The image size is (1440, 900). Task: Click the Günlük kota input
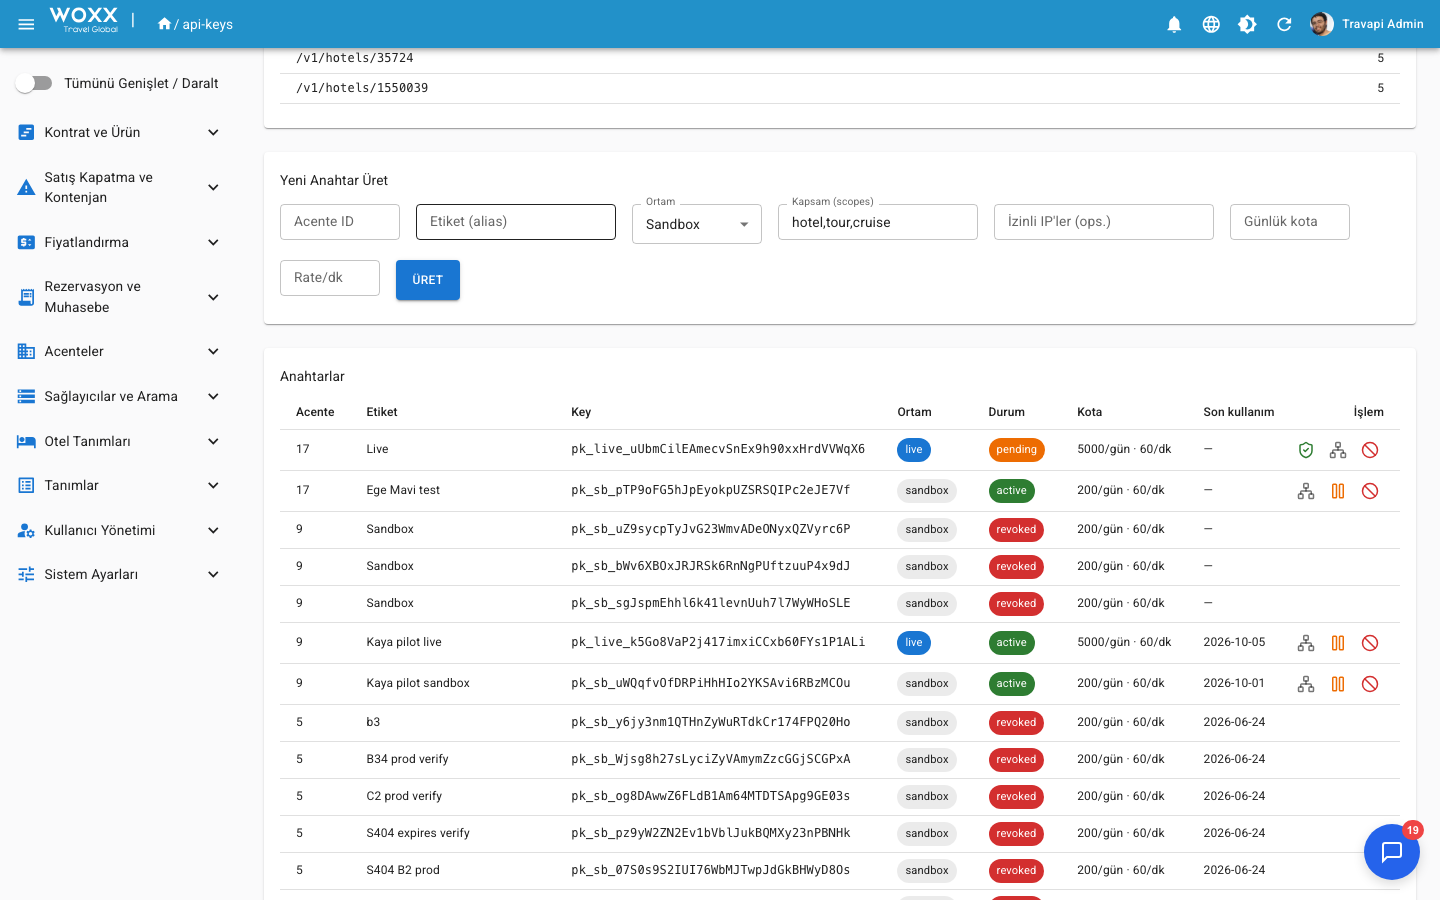point(1290,222)
